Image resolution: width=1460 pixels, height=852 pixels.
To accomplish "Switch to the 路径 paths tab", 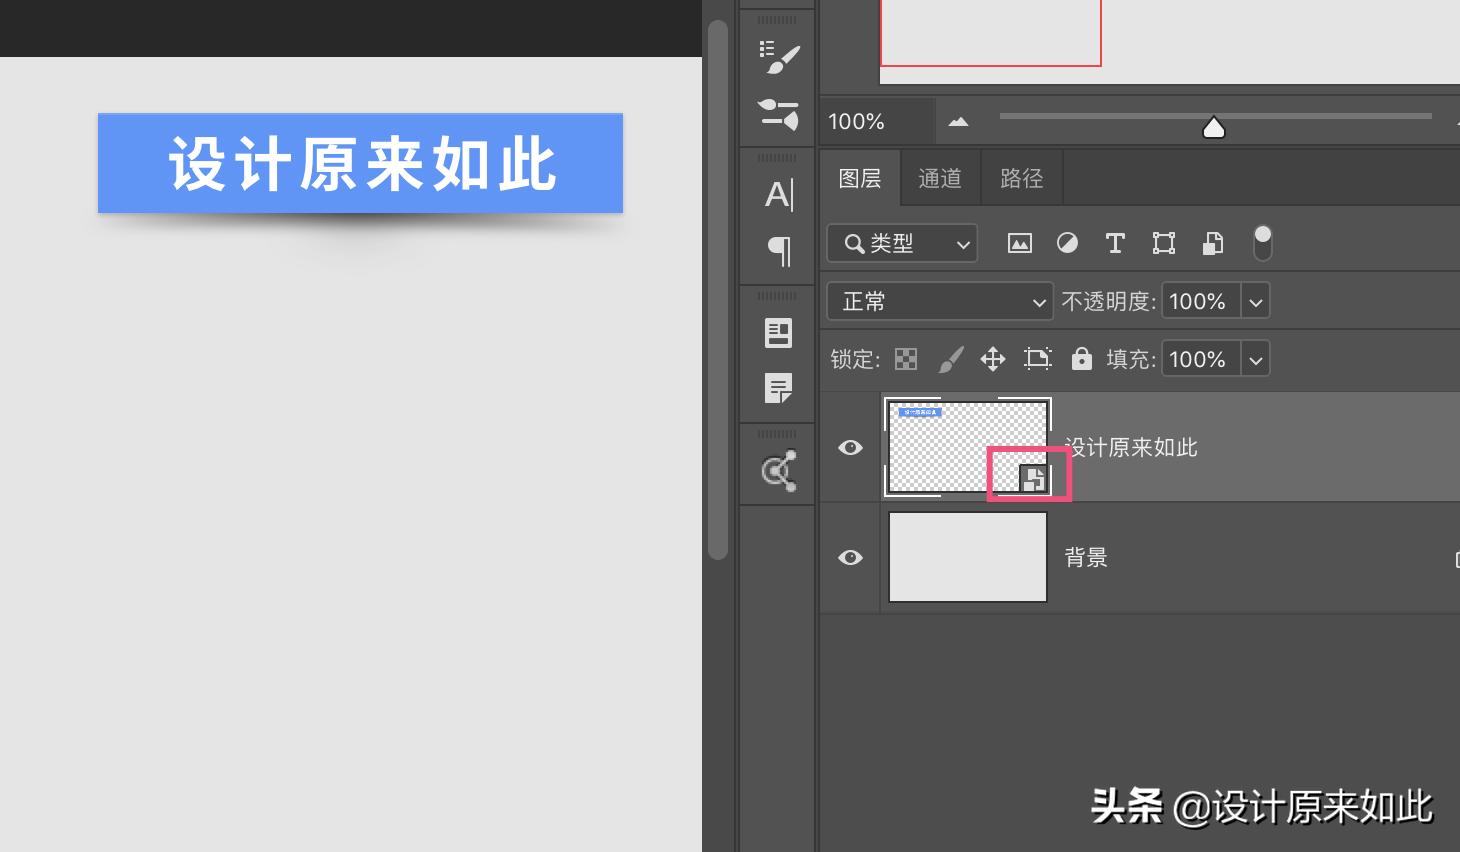I will [x=1021, y=177].
